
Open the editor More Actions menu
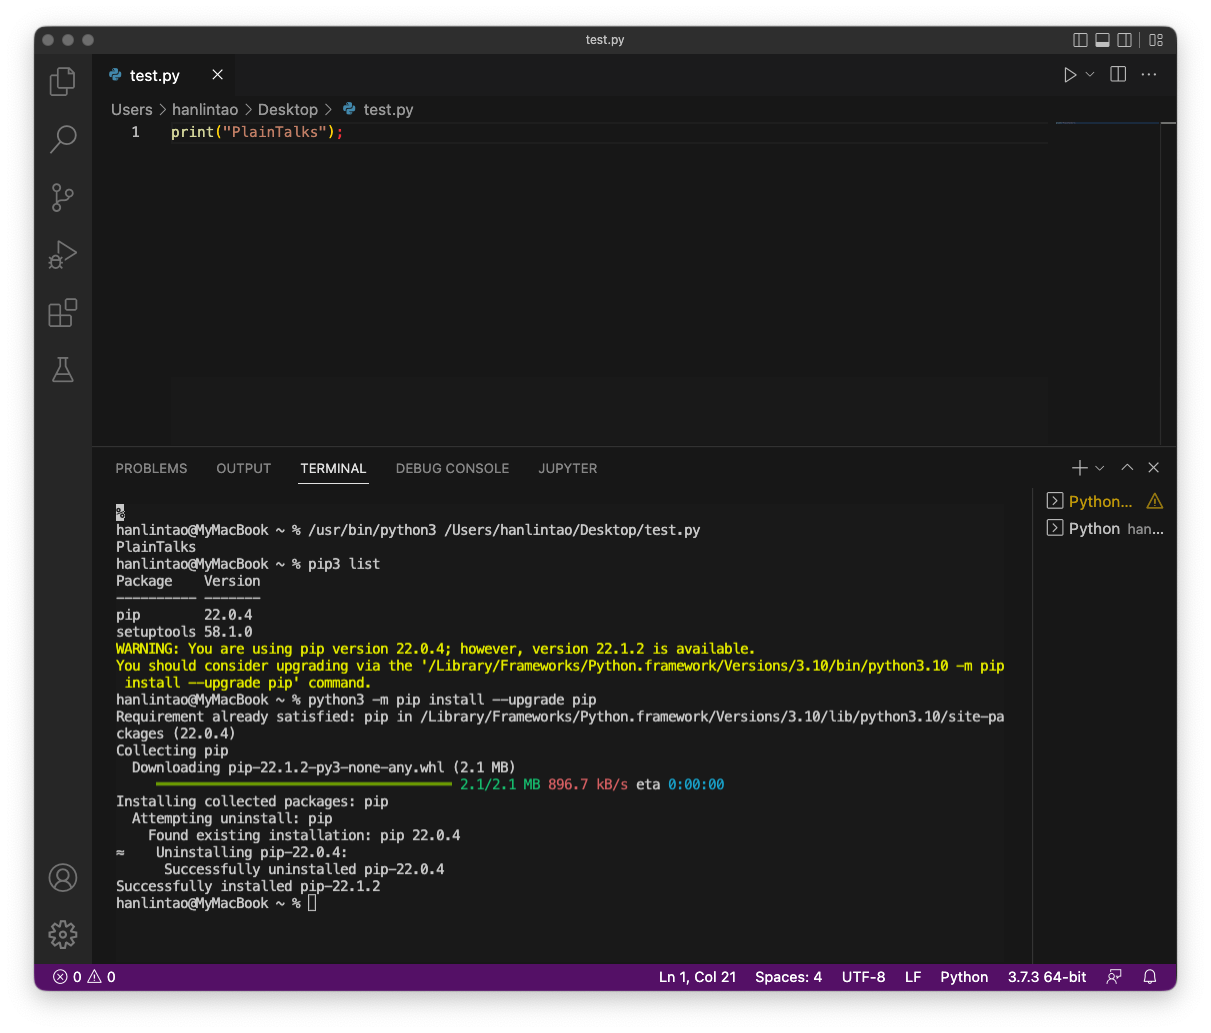(x=1149, y=75)
